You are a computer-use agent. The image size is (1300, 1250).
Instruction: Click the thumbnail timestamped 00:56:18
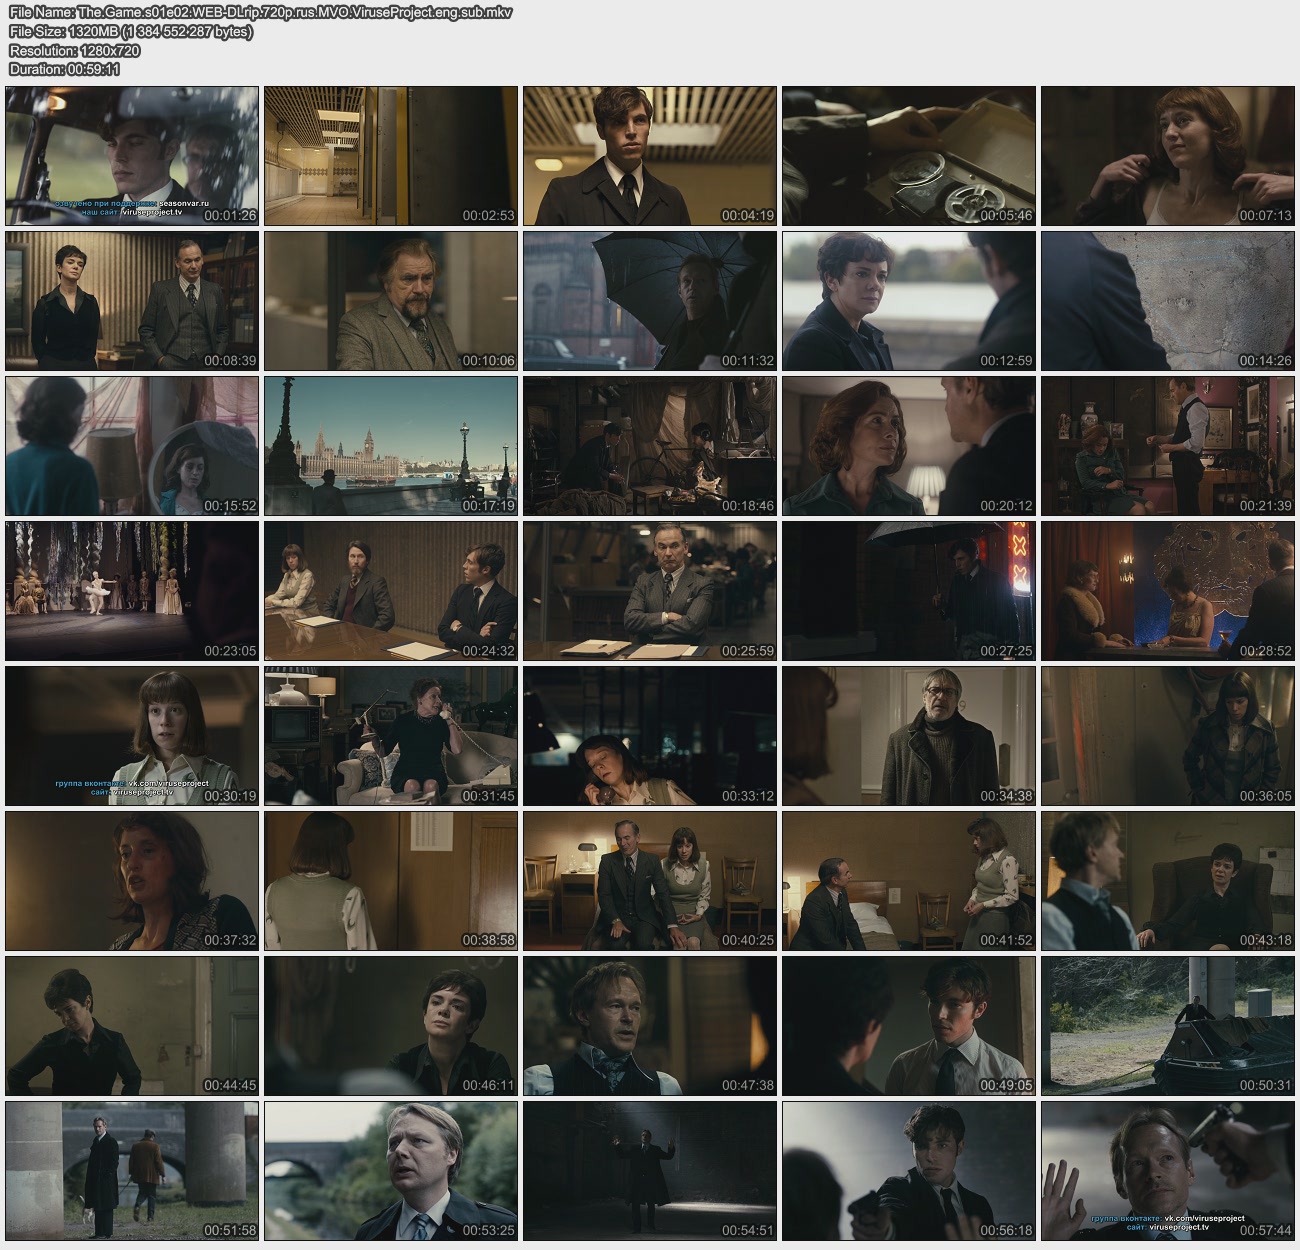(908, 1171)
